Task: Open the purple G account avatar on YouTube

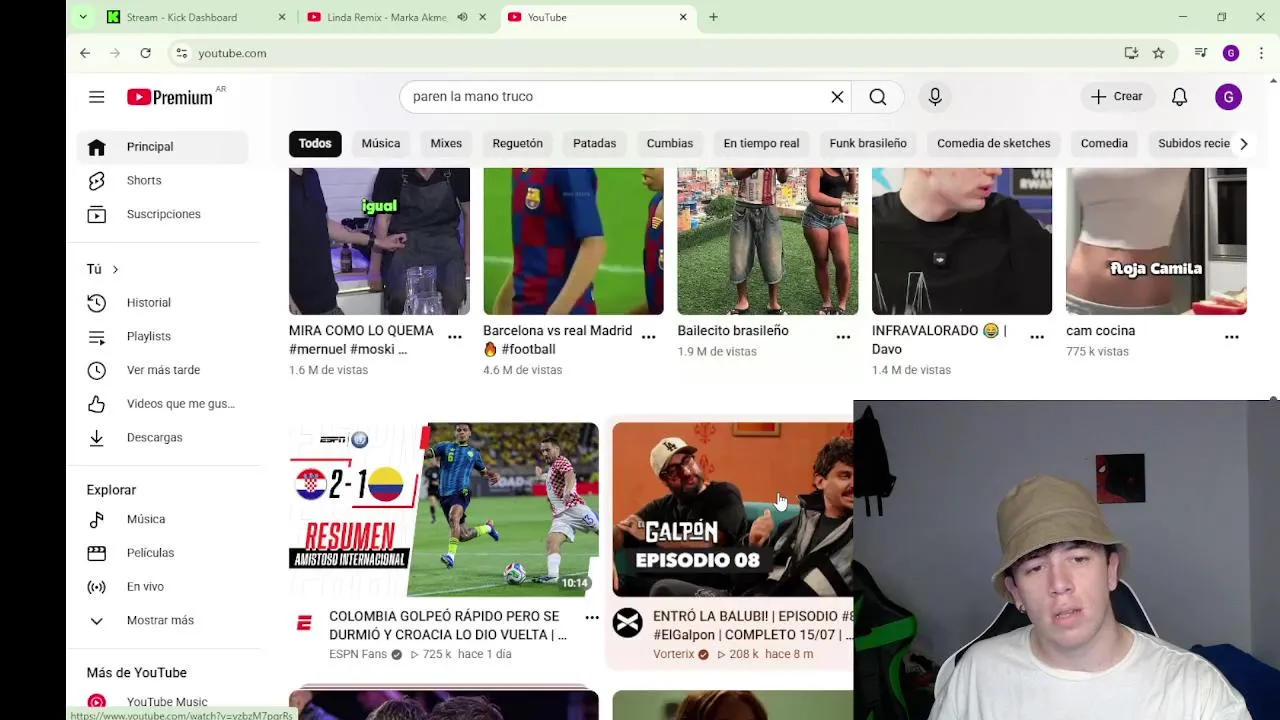Action: [1228, 97]
